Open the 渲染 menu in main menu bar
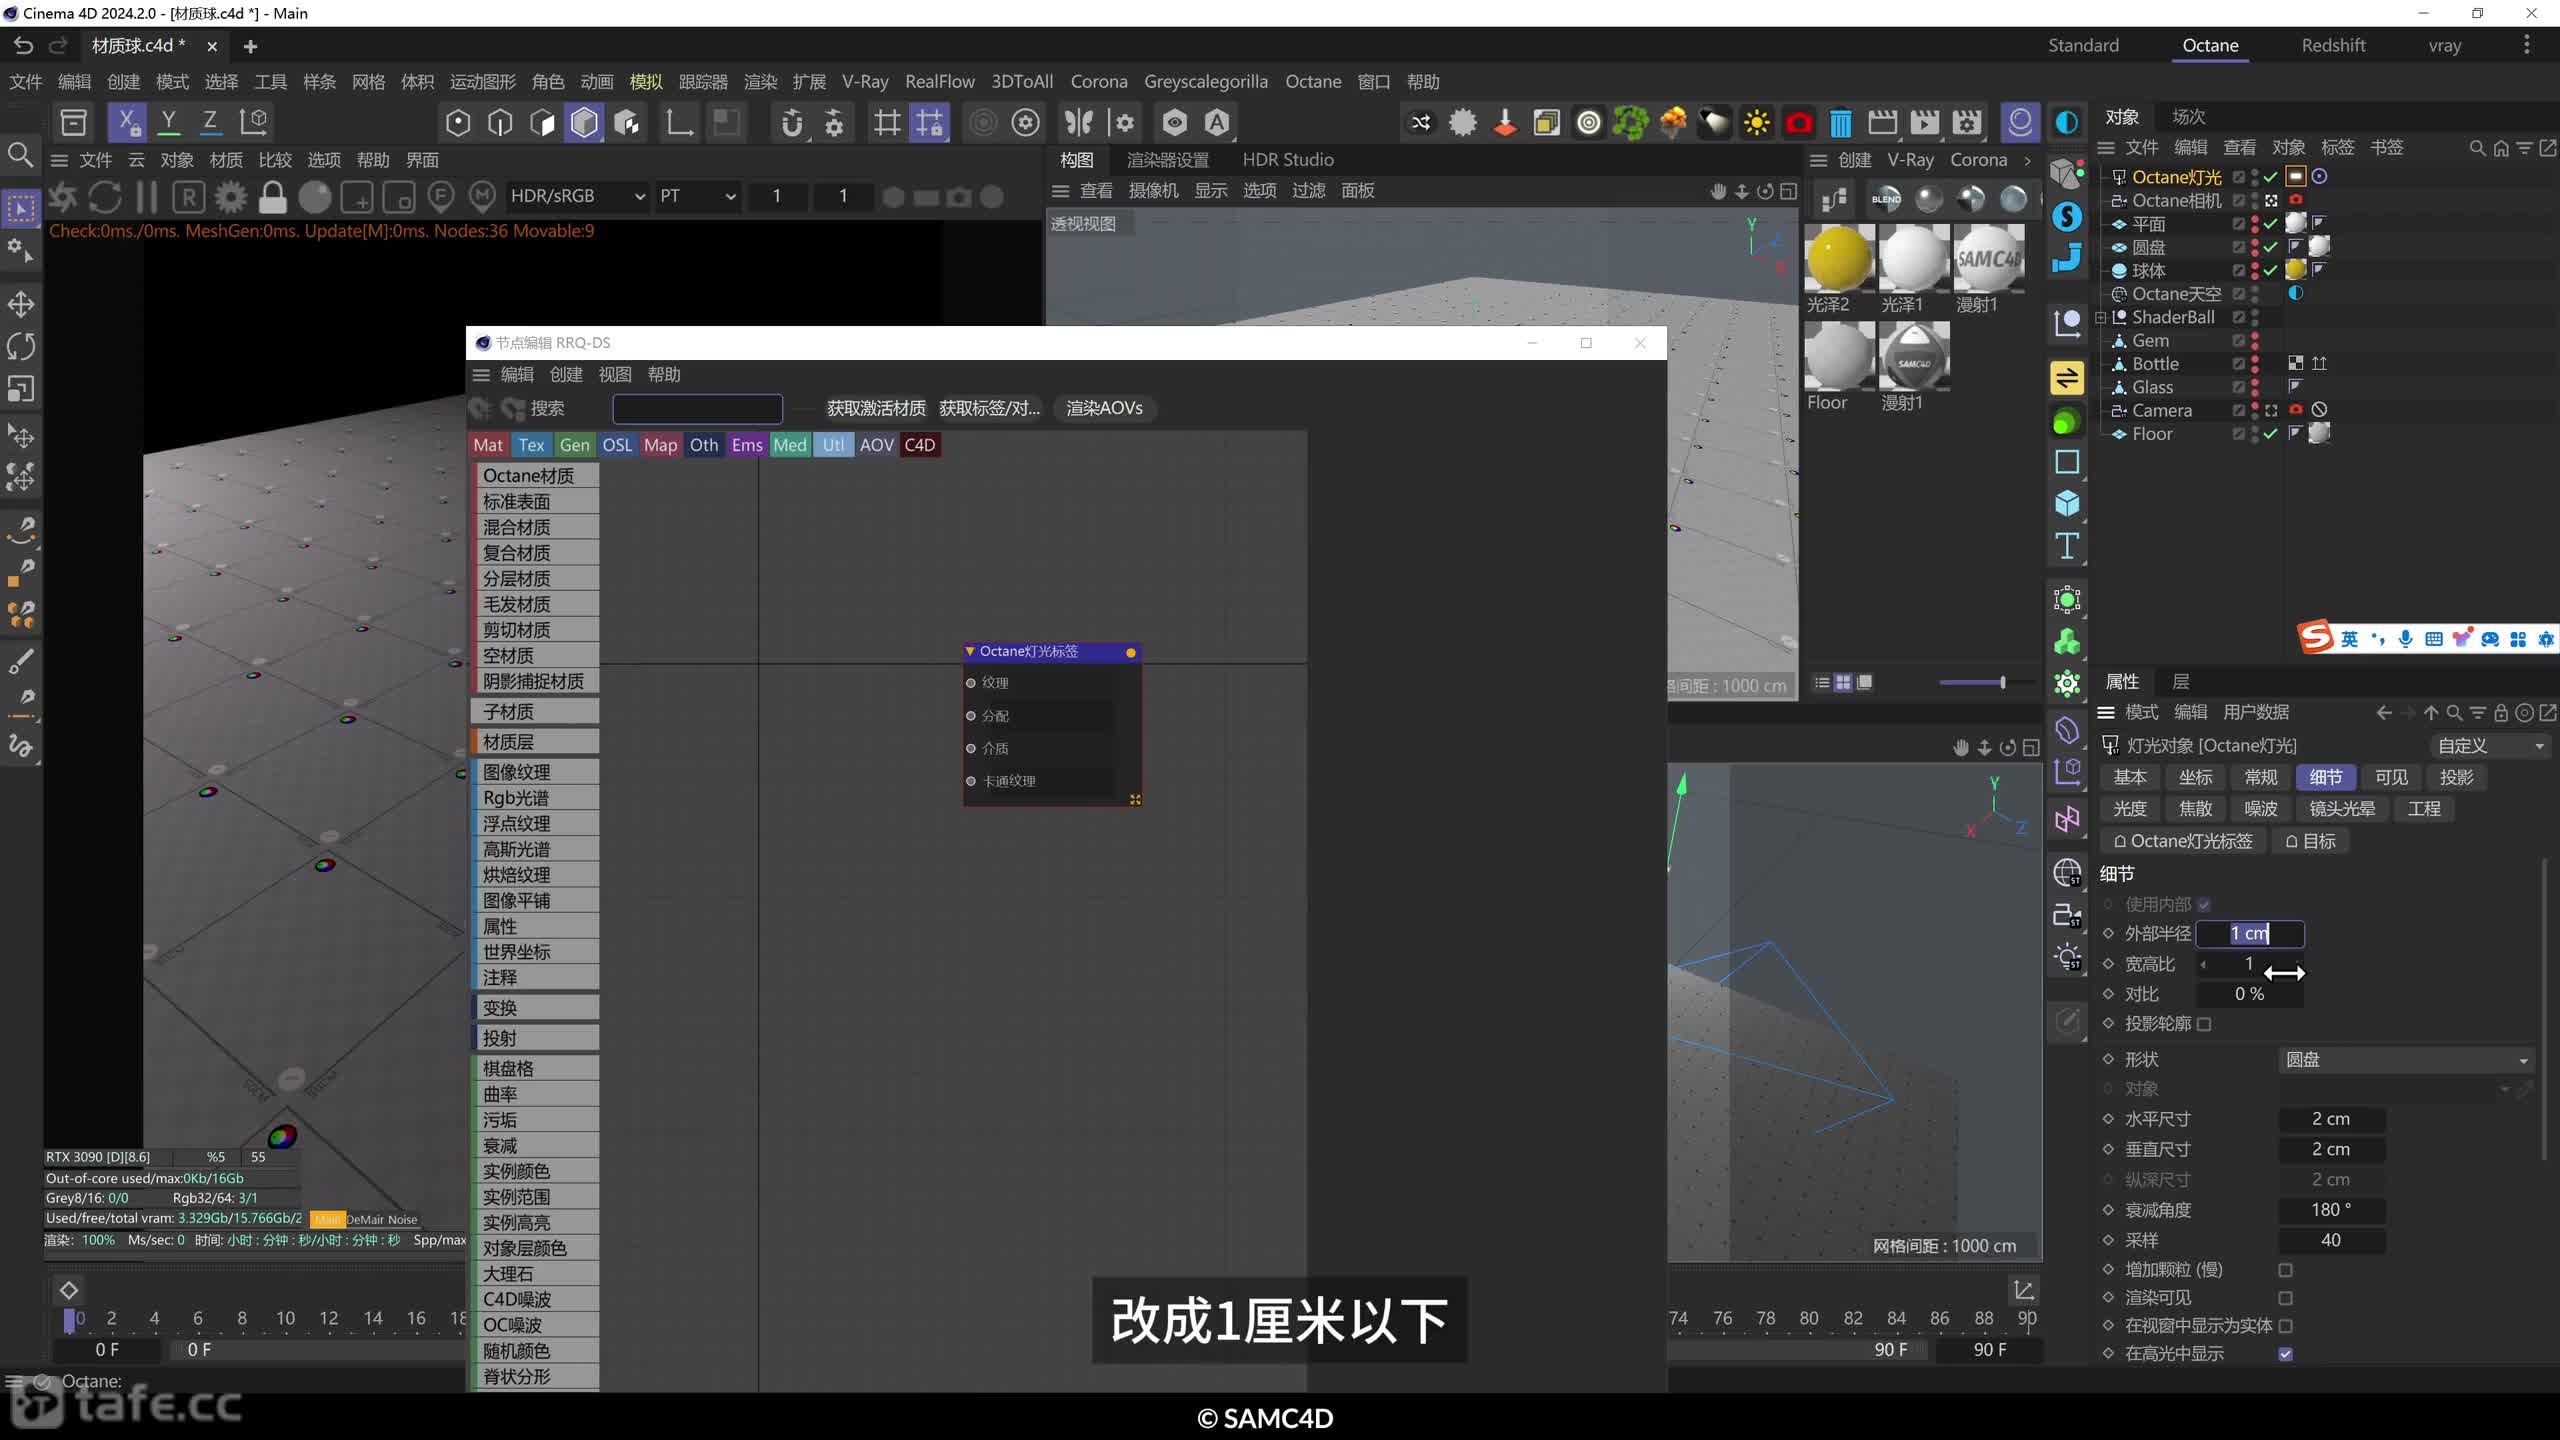This screenshot has width=2560, height=1440. pos(760,82)
